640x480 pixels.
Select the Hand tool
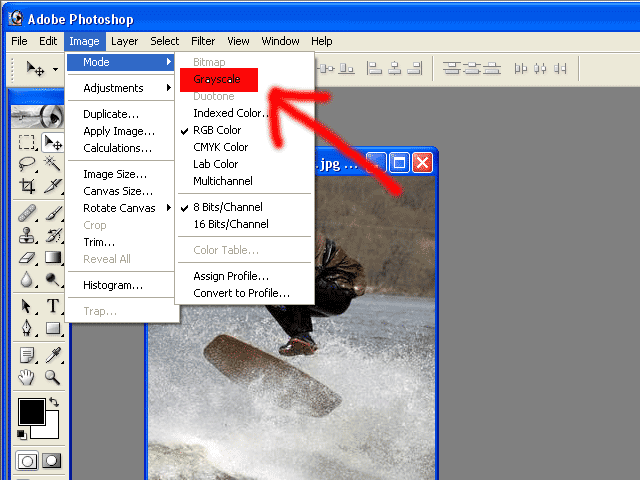(27, 377)
